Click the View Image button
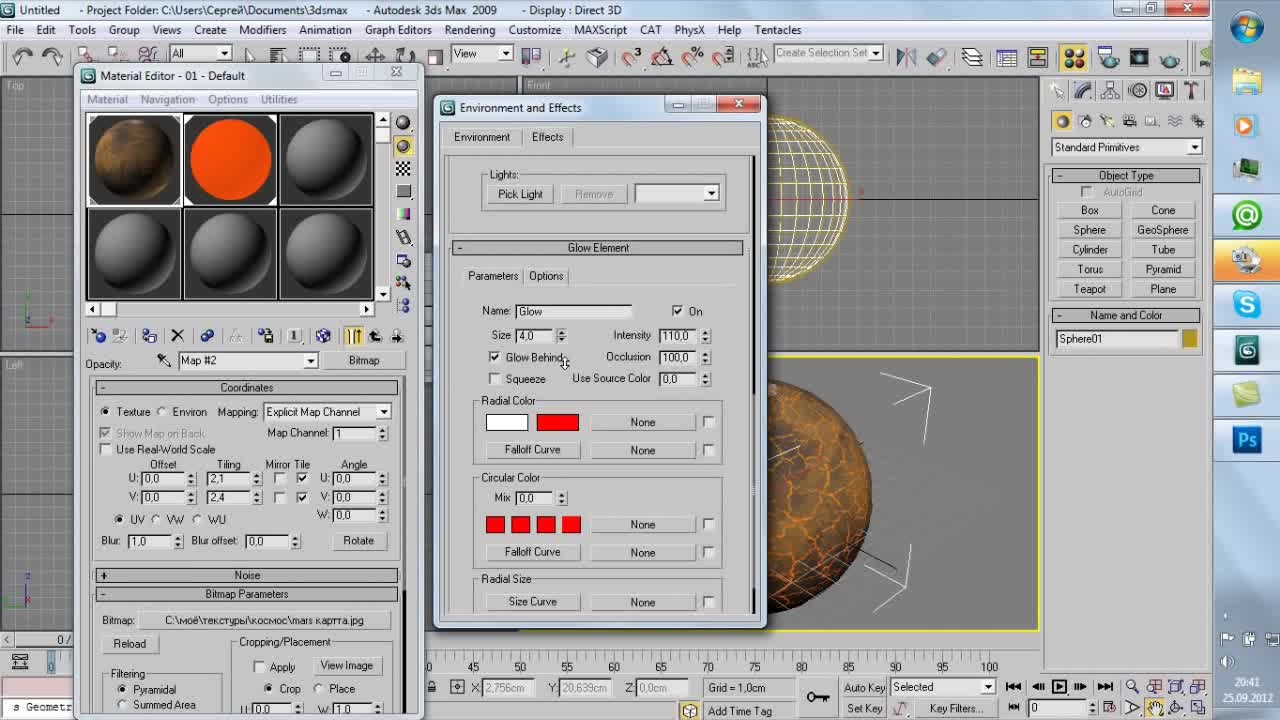This screenshot has width=1280, height=720. (346, 666)
